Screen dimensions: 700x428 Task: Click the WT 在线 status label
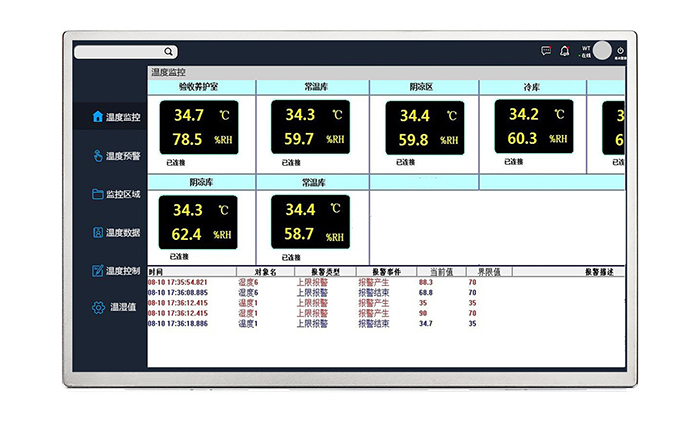[x=585, y=52]
